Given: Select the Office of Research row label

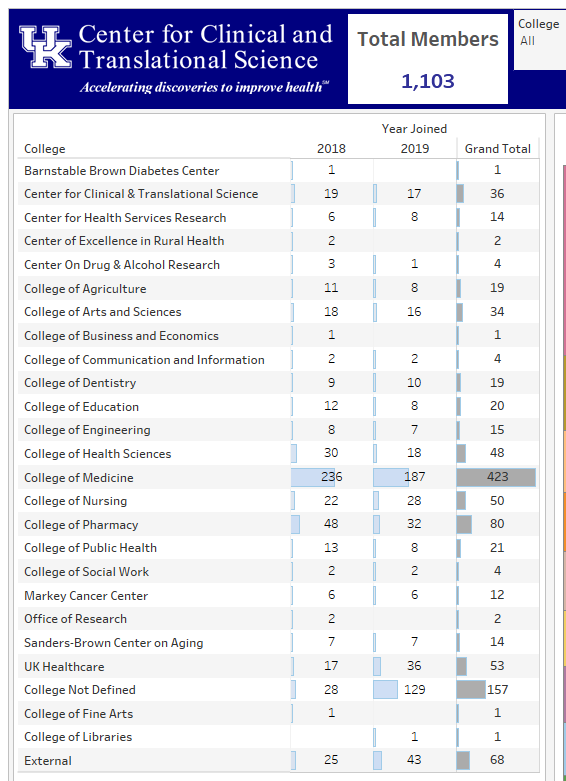Looking at the screenshot, I should click(x=75, y=619).
